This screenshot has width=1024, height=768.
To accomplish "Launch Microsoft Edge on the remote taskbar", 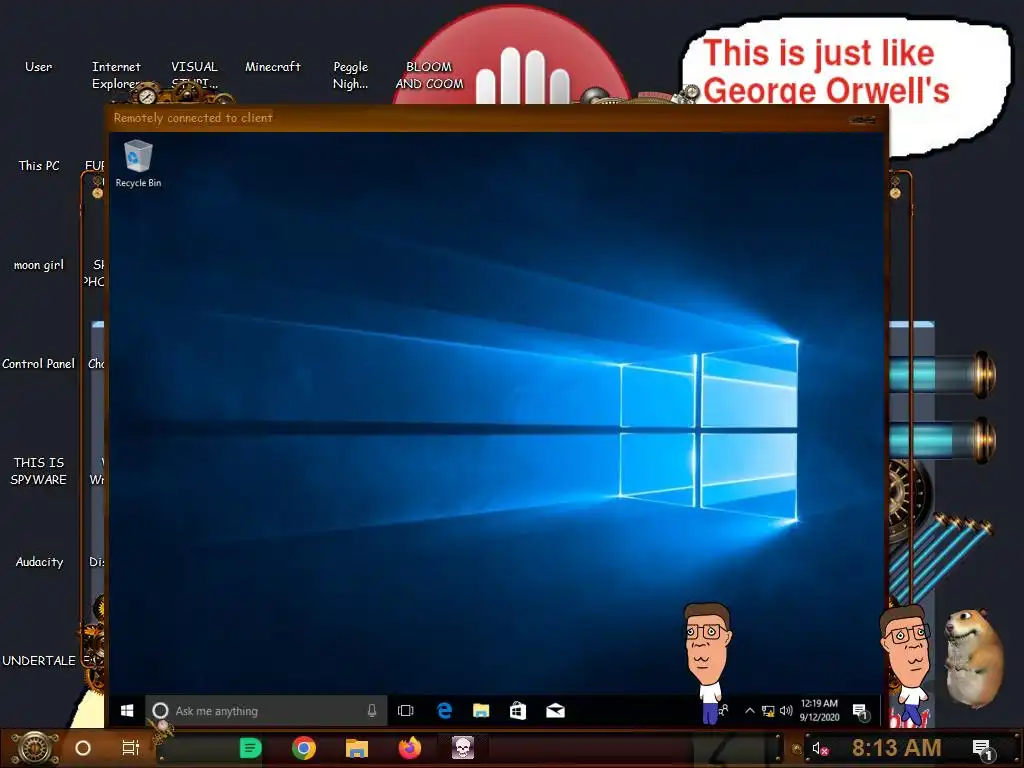I will click(444, 711).
